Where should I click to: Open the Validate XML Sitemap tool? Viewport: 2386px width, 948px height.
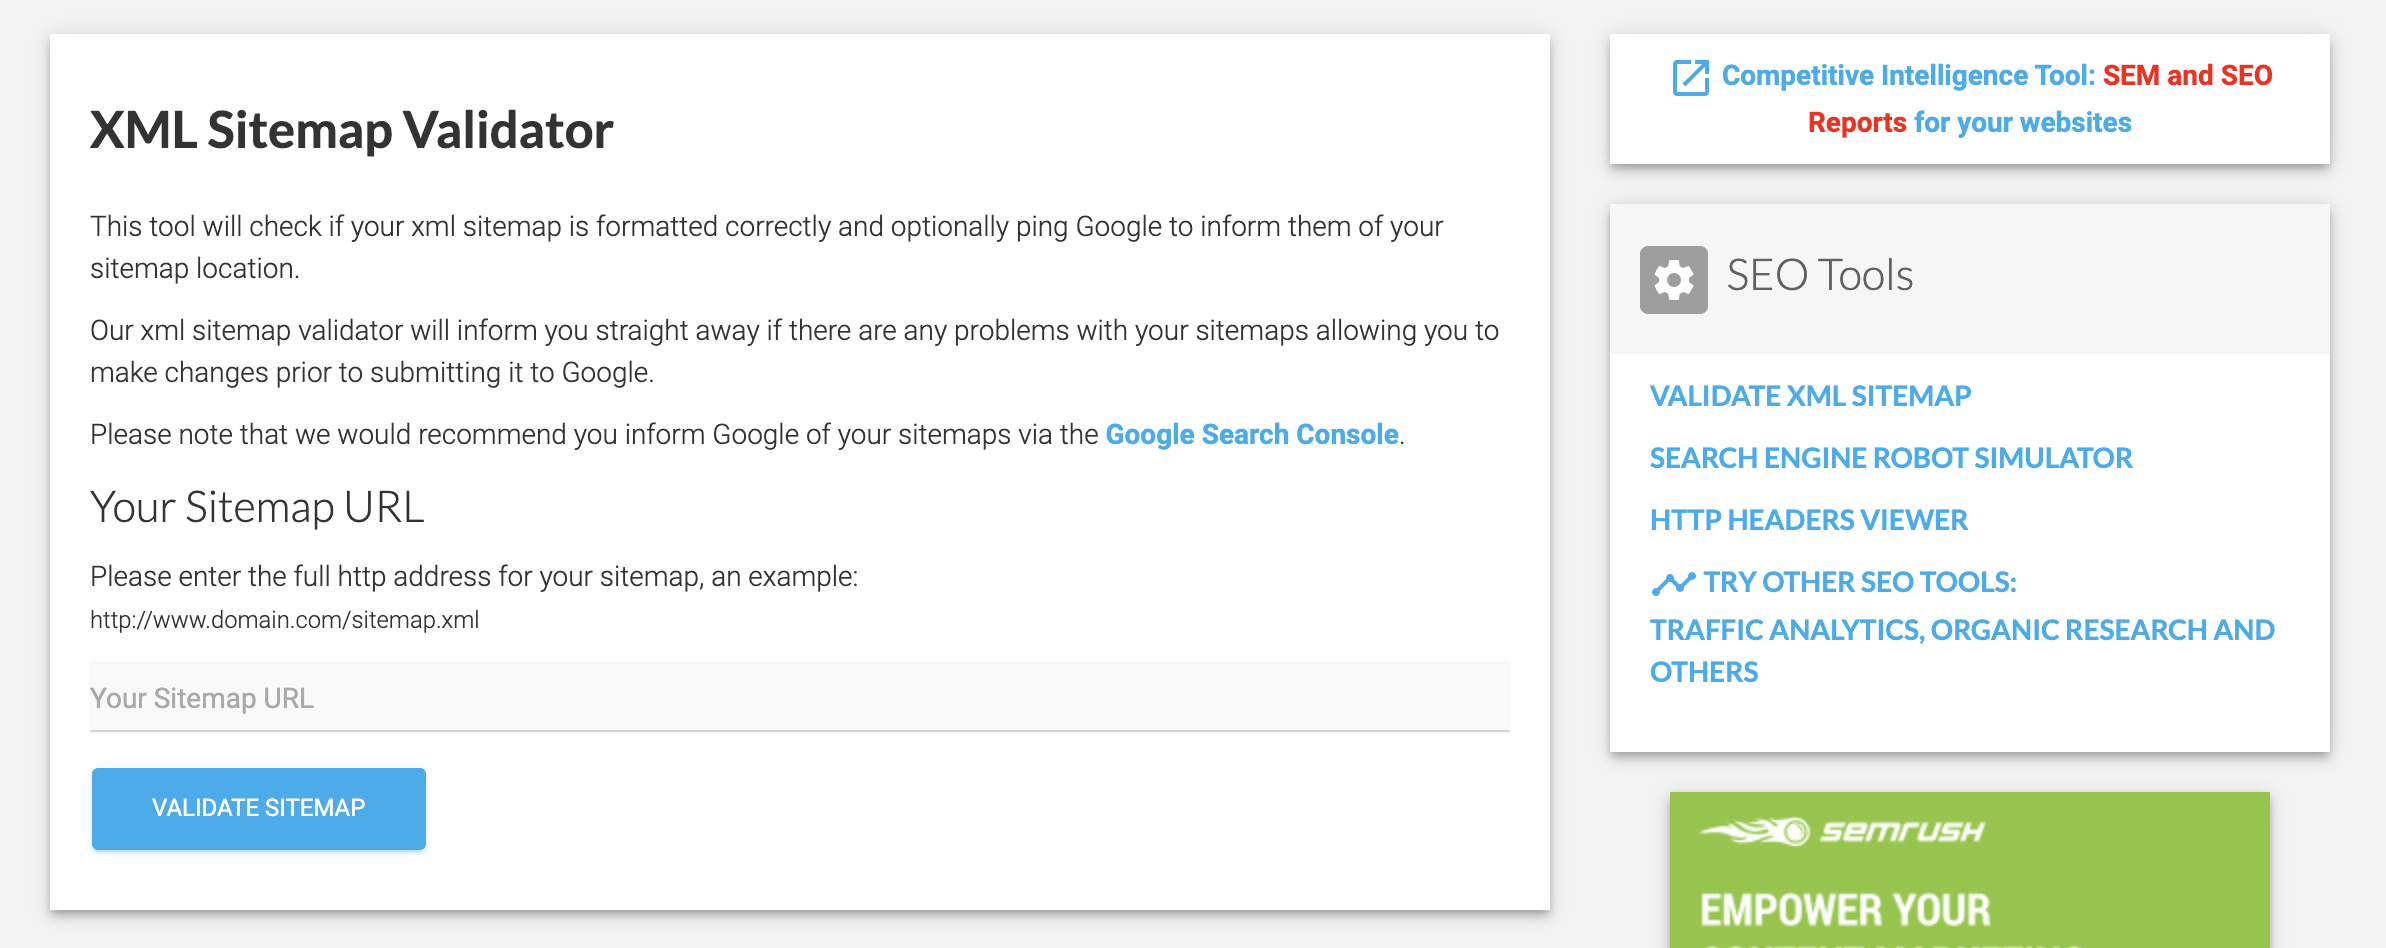pyautogui.click(x=1810, y=397)
